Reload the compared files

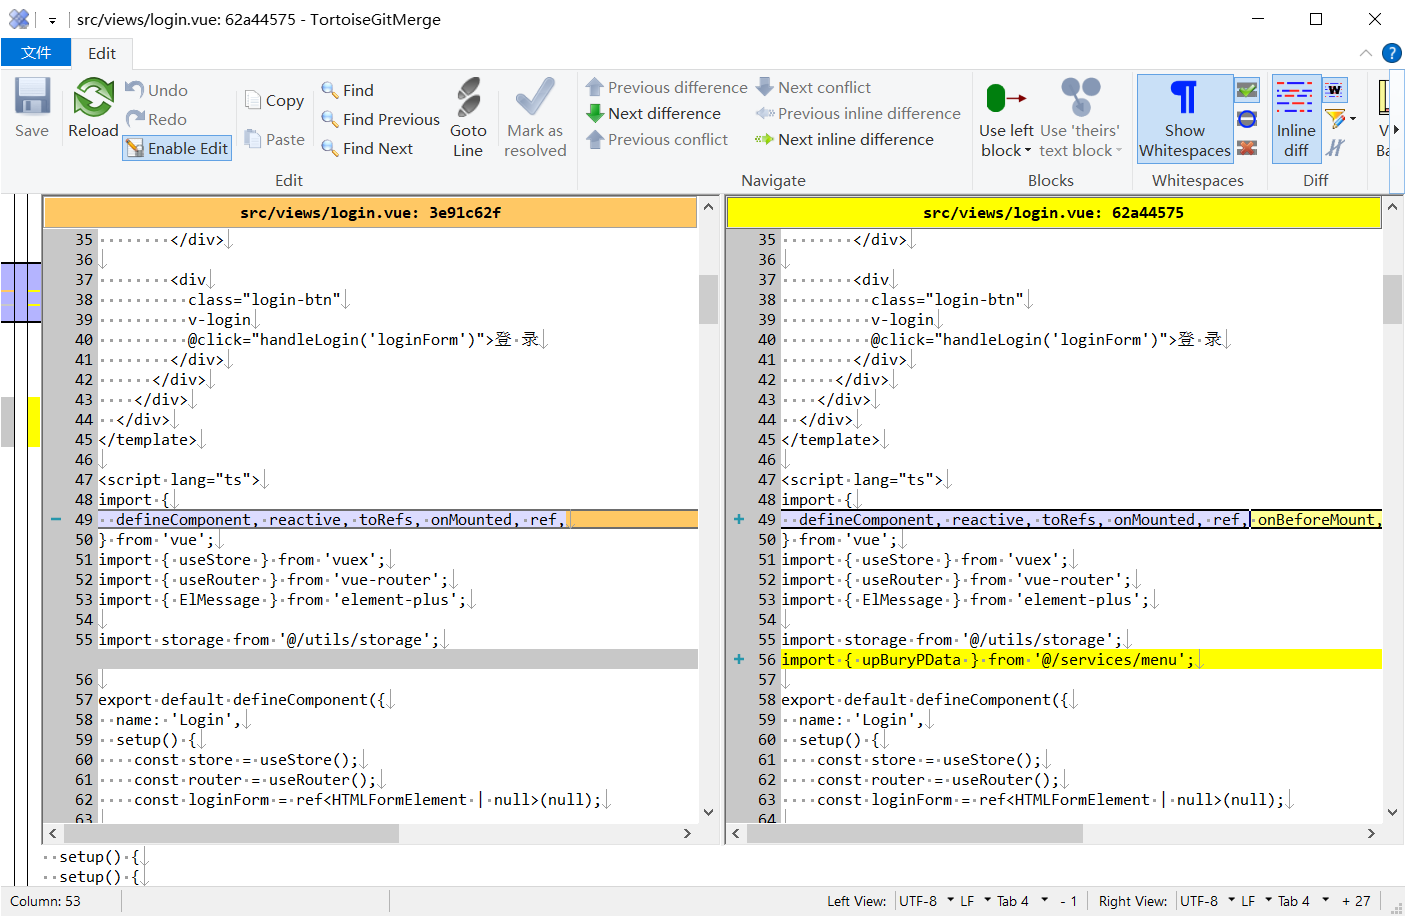(x=93, y=98)
